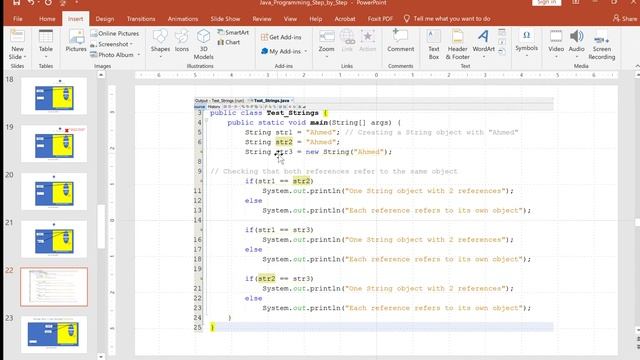Expand the Photo Album dropdown arrow
Viewport: 640px width, 360px height.
139,55
